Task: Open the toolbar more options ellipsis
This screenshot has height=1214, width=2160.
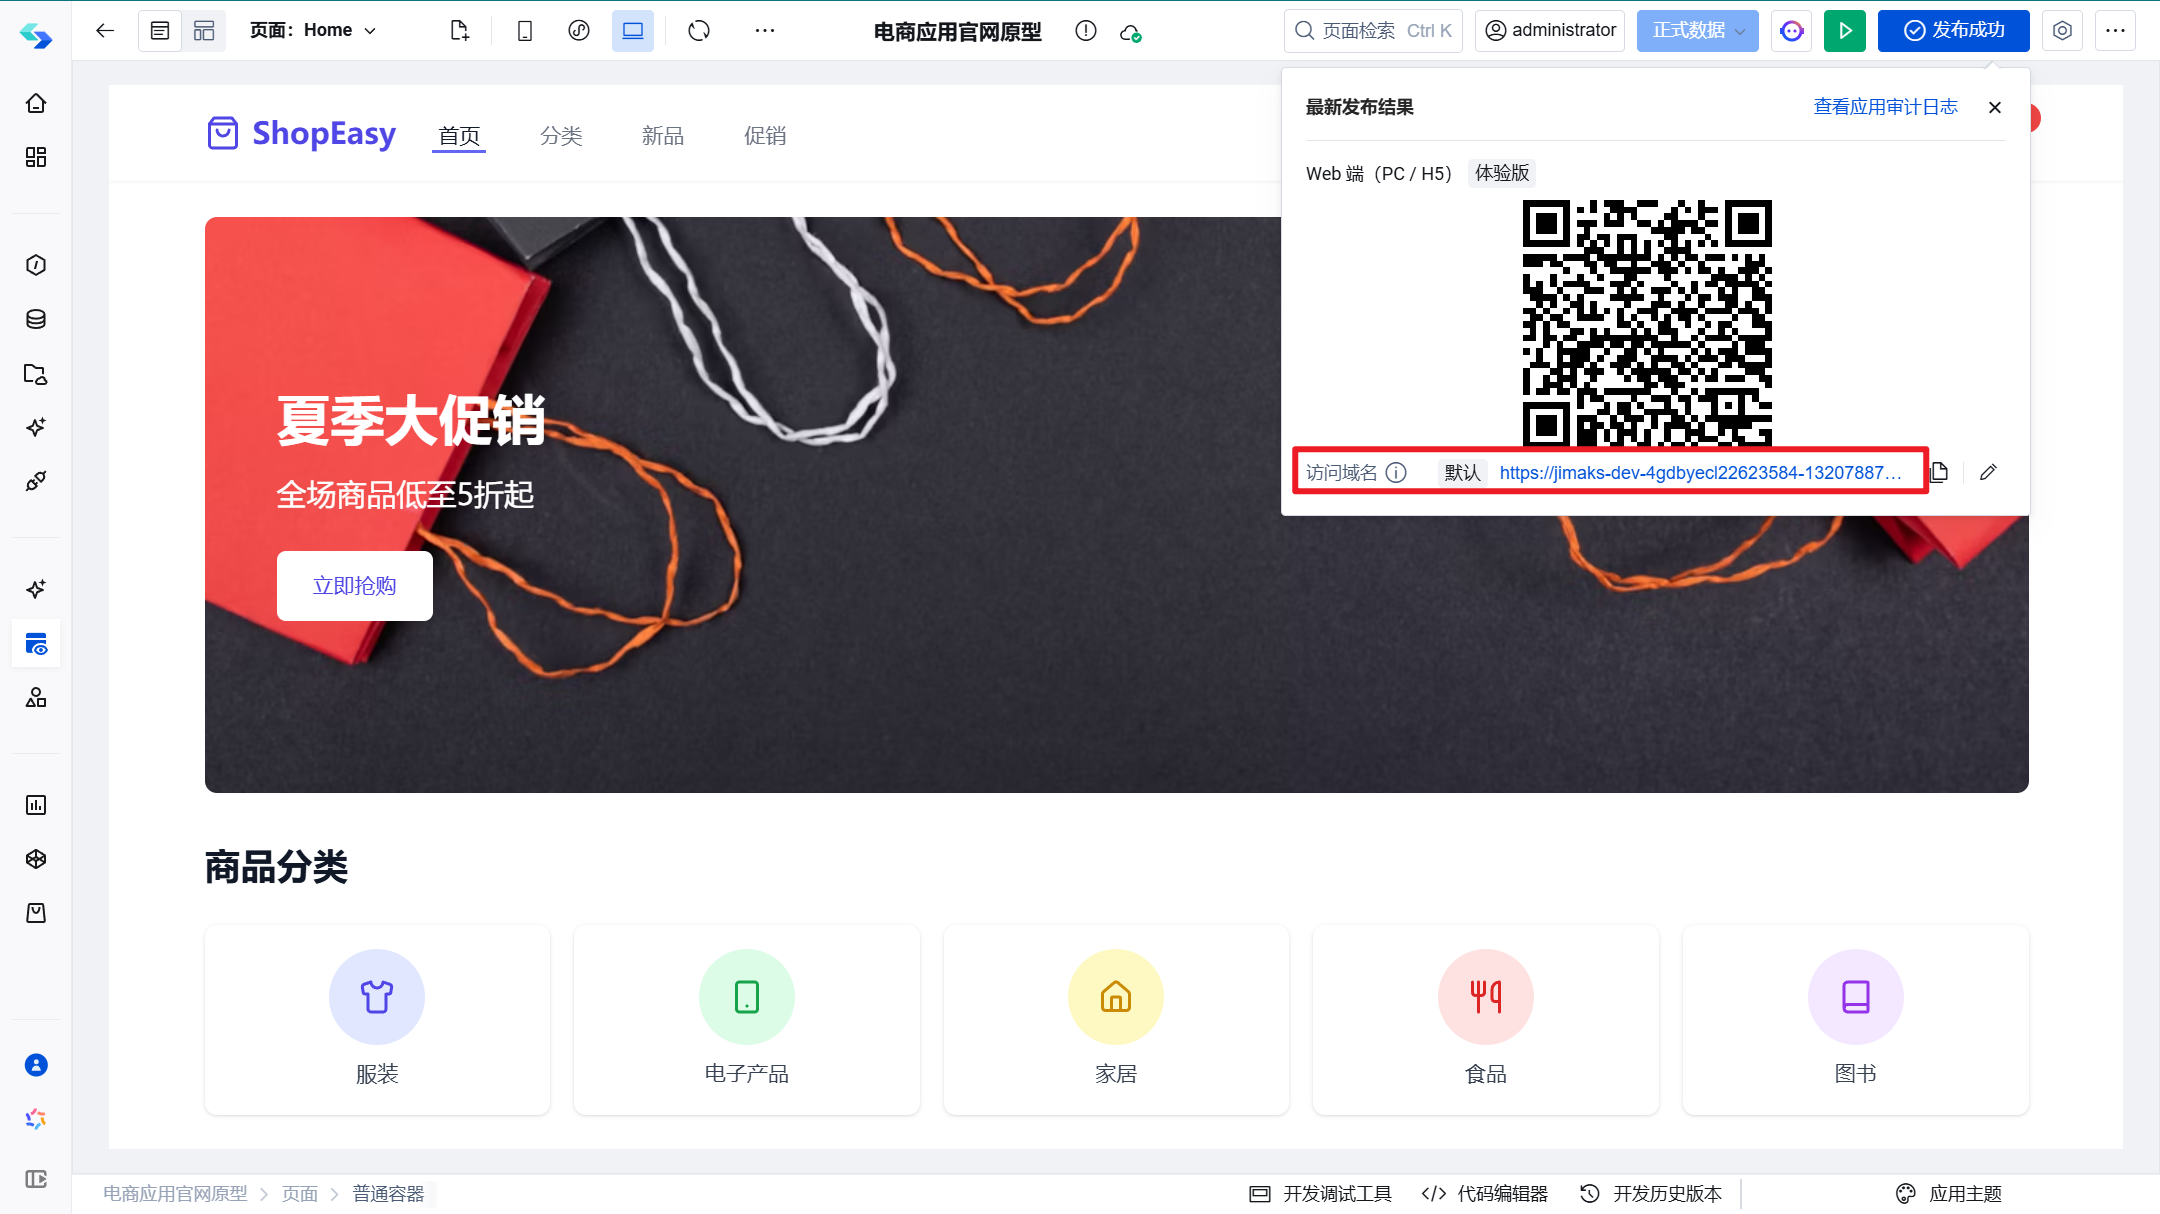Action: (765, 30)
